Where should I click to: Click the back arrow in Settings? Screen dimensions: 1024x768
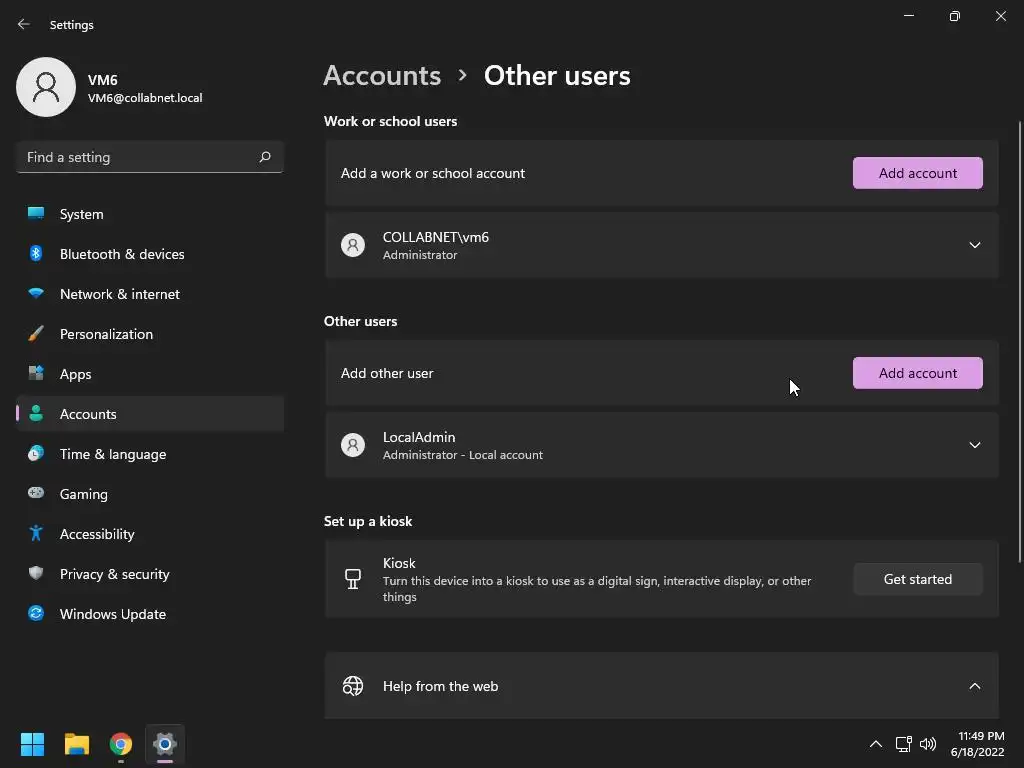(x=24, y=24)
